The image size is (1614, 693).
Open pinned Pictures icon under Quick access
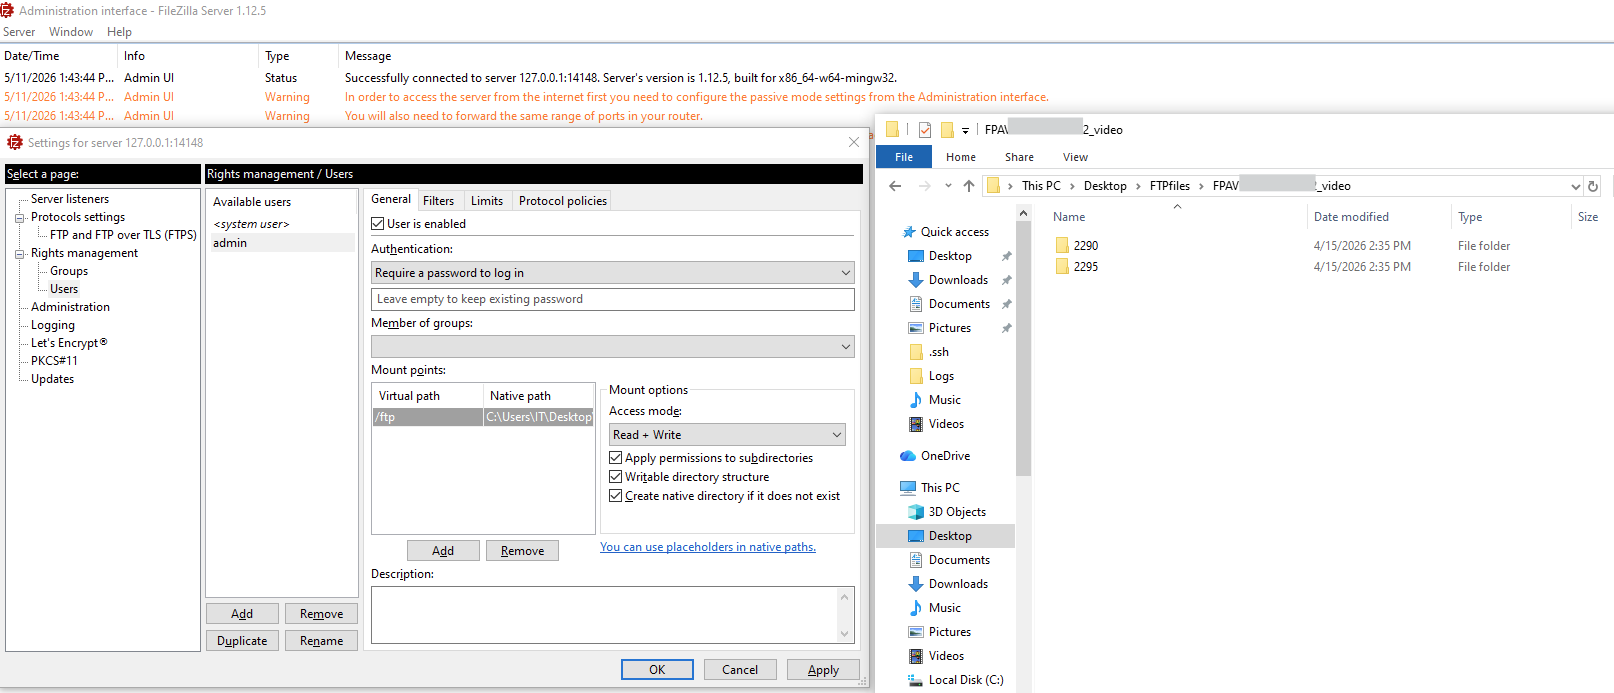[x=915, y=328]
